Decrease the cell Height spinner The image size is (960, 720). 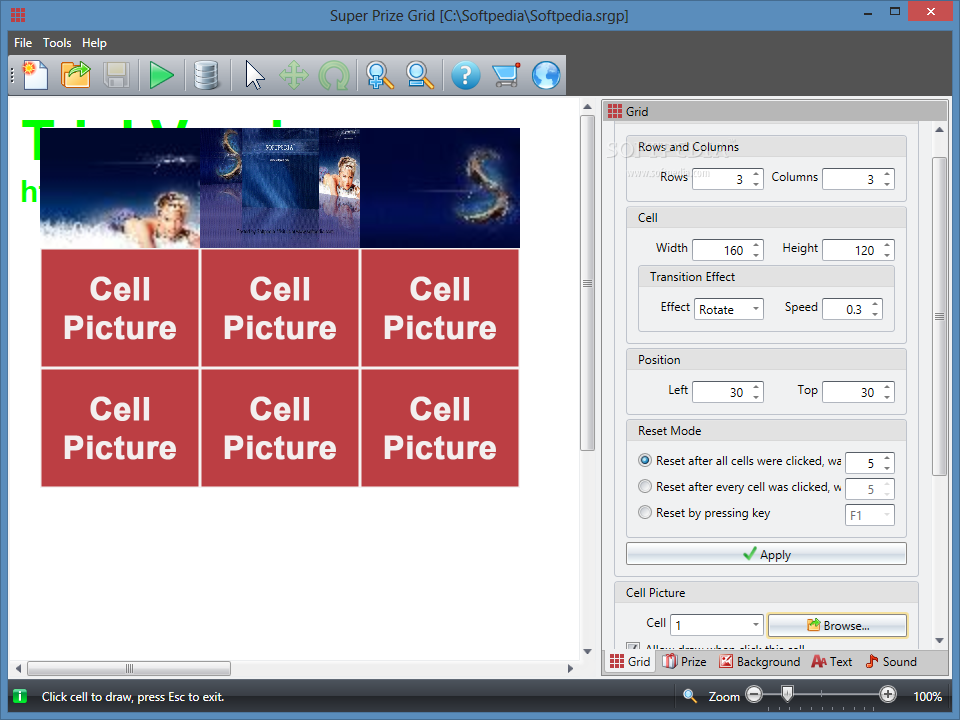coord(887,255)
